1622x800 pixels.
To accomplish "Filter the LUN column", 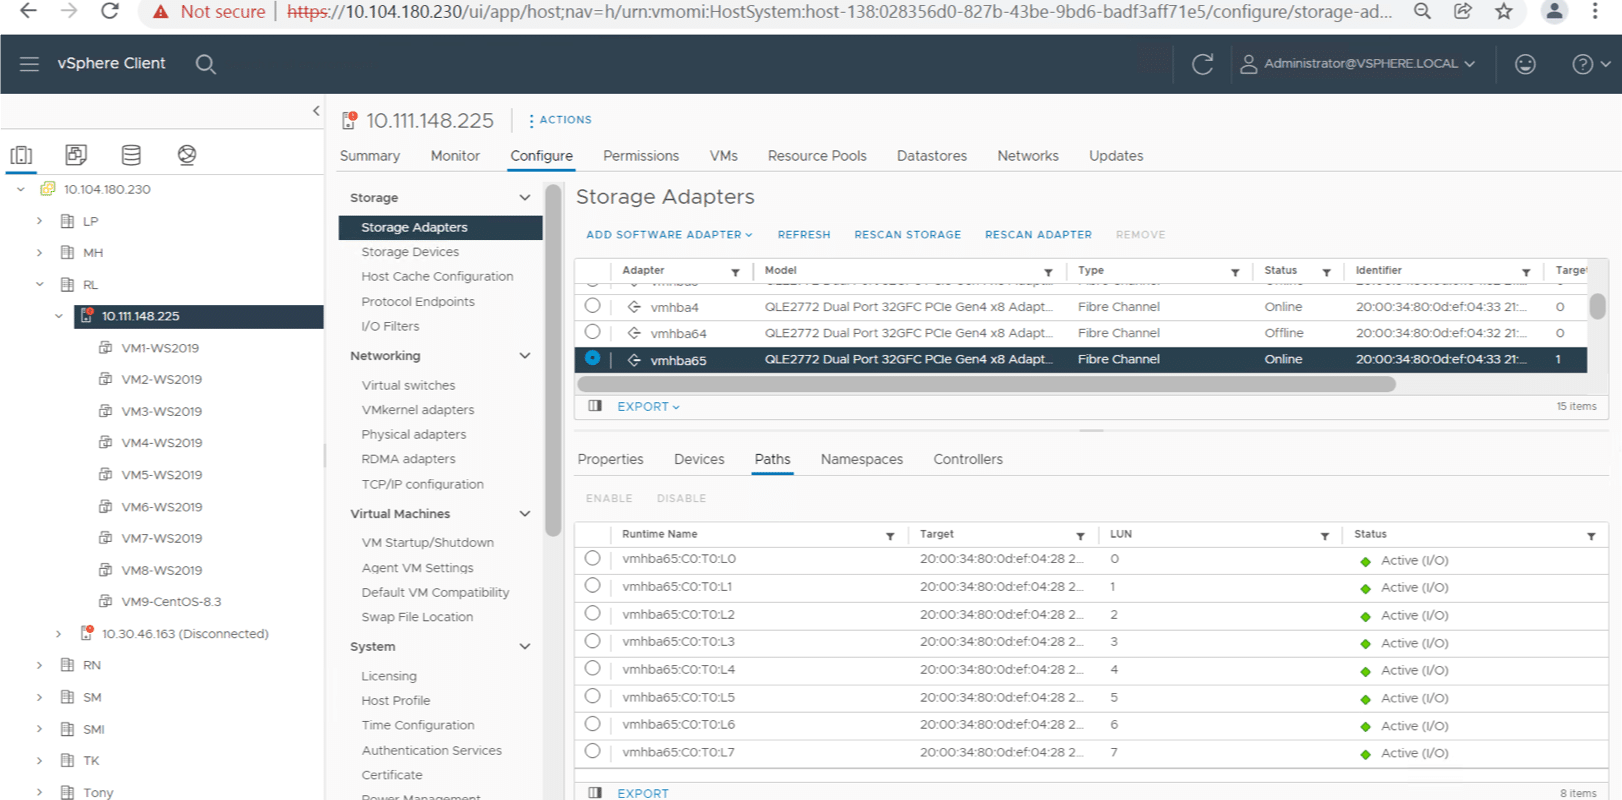I will (x=1325, y=536).
